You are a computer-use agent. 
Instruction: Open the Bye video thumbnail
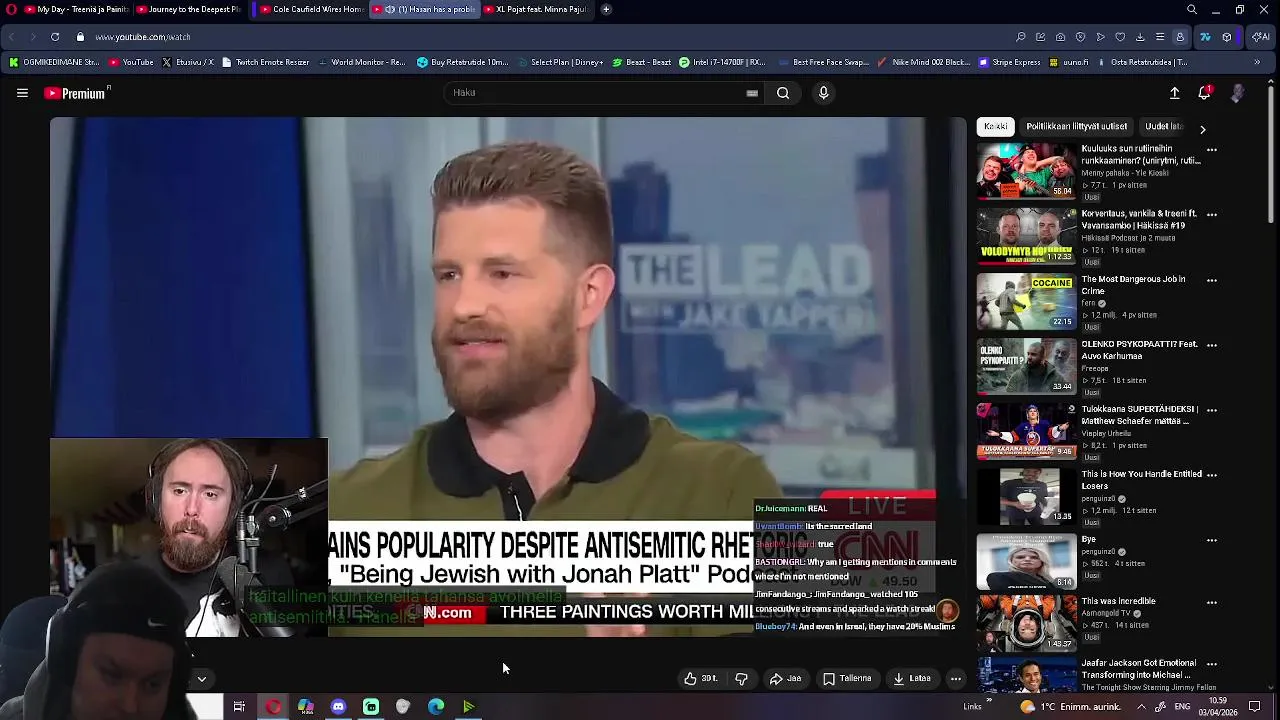[1026, 561]
